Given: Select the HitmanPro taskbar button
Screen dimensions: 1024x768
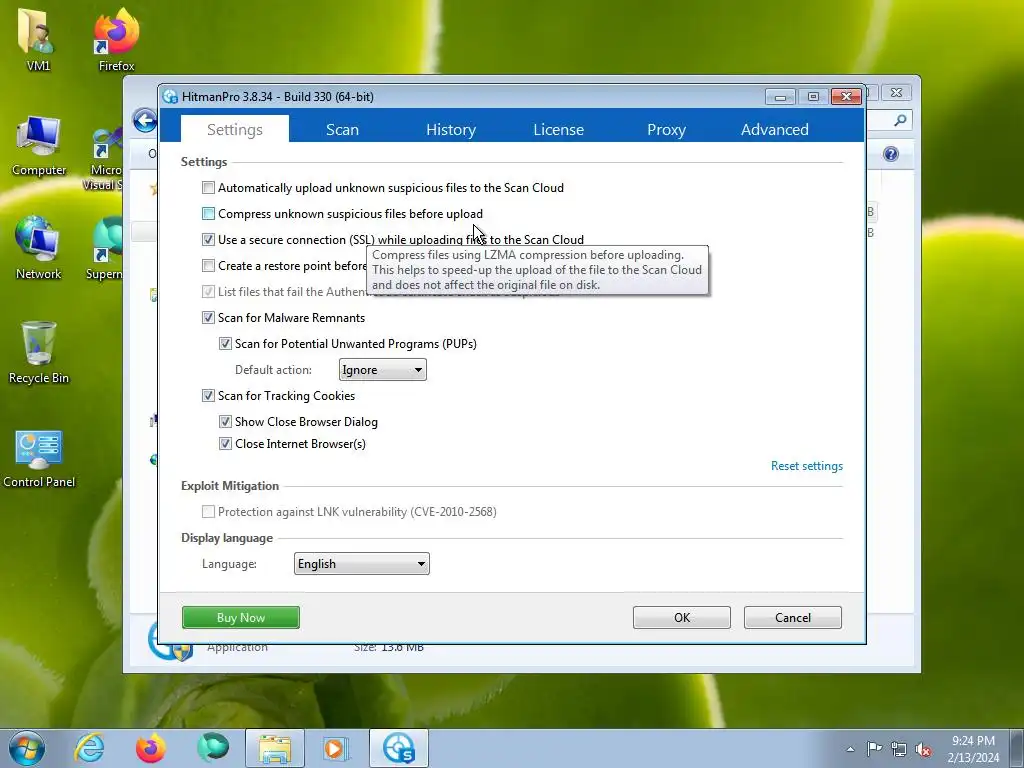Looking at the screenshot, I should click(x=399, y=748).
